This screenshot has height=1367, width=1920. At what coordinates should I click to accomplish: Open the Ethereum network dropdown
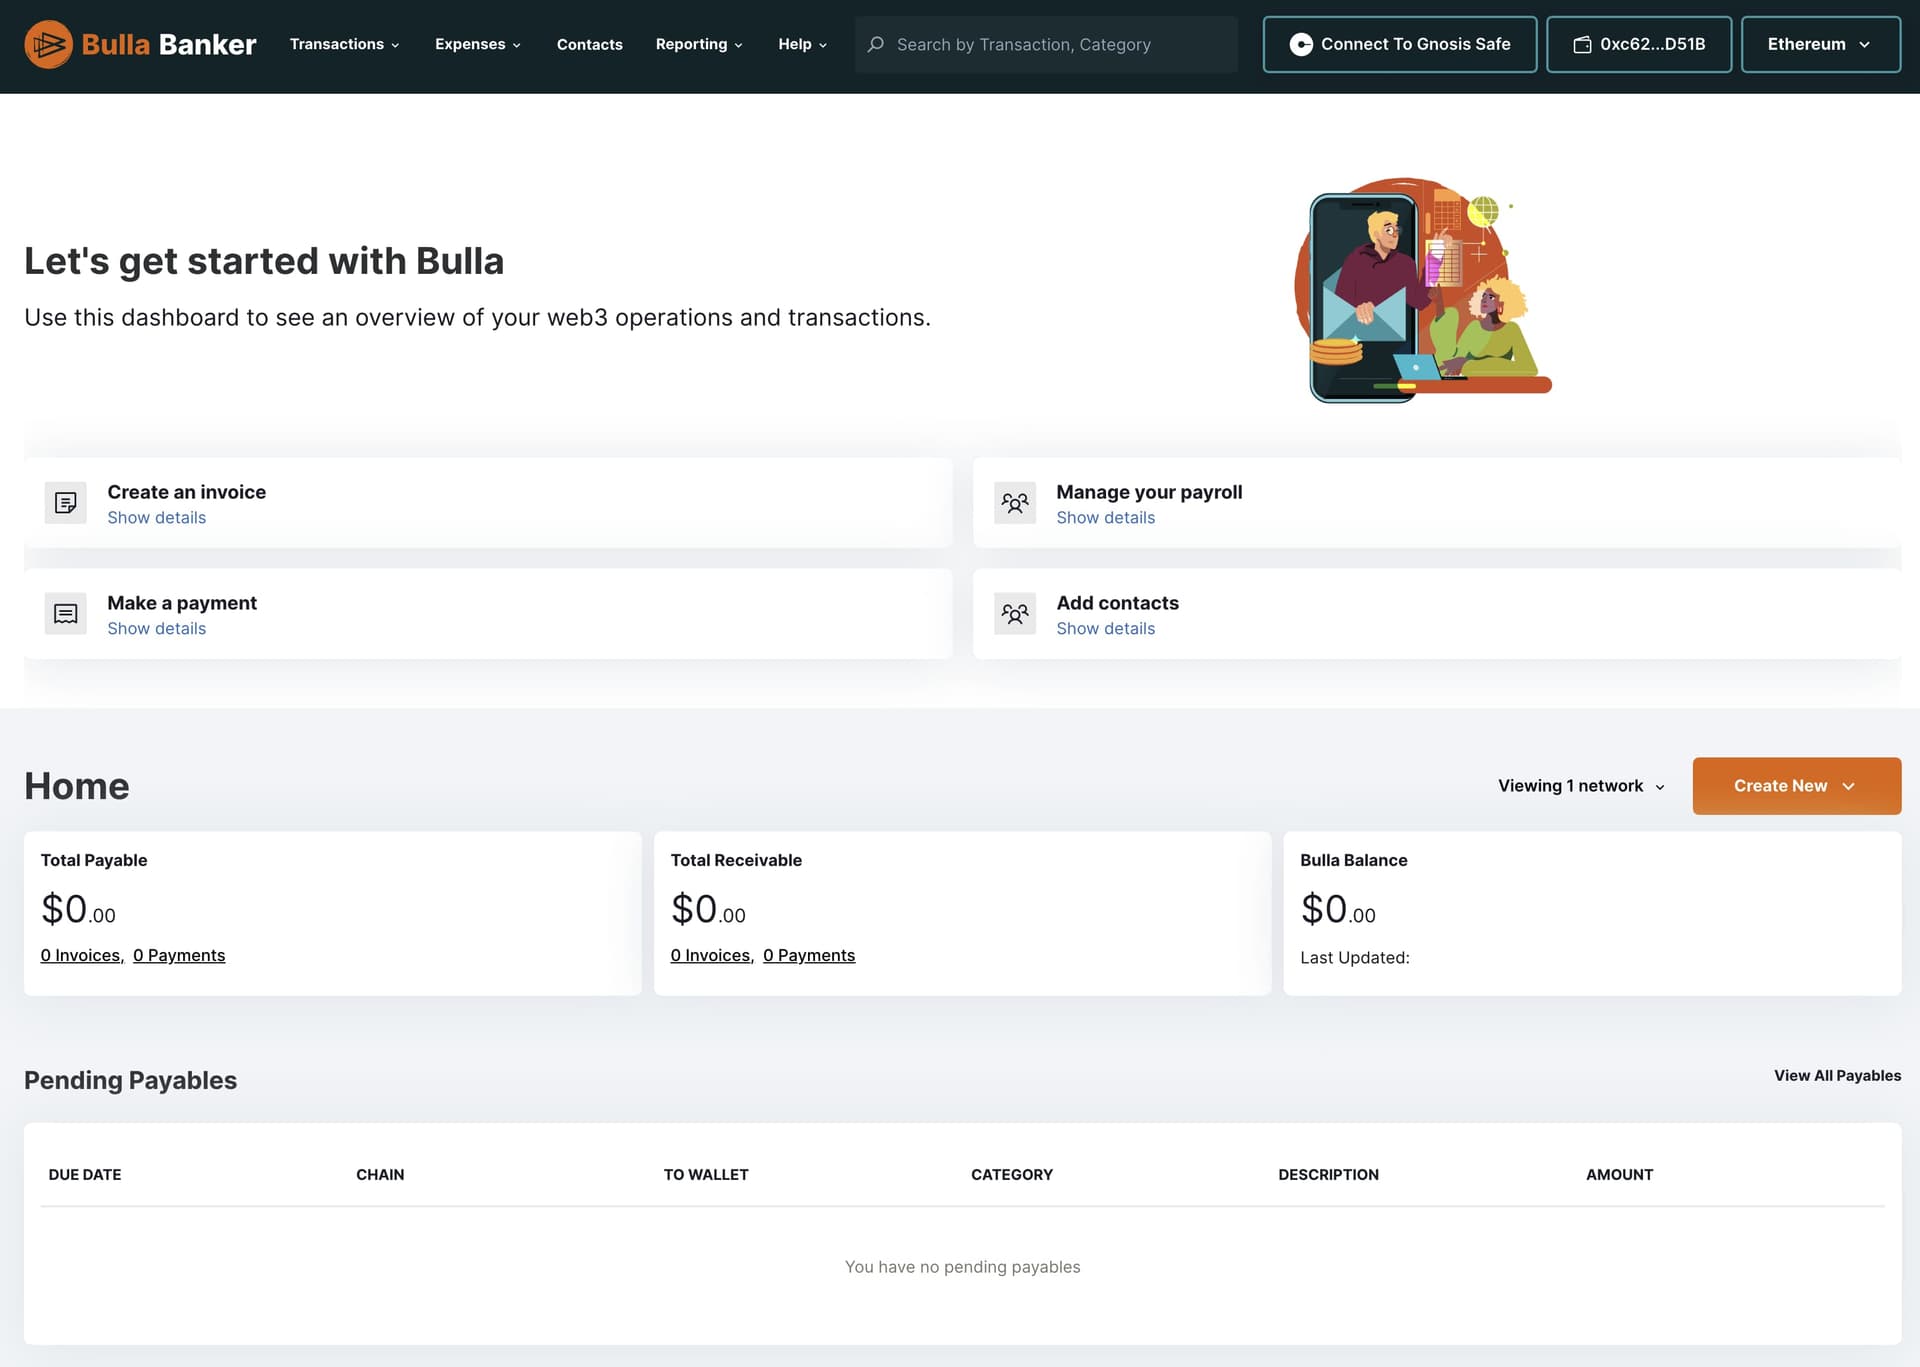click(x=1820, y=44)
